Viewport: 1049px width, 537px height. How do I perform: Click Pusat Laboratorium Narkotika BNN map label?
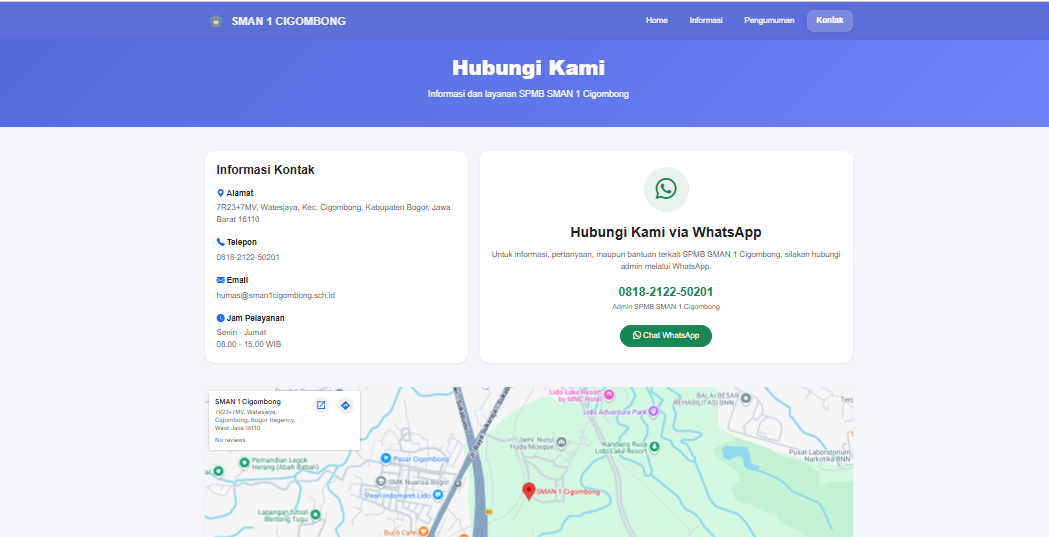click(819, 456)
